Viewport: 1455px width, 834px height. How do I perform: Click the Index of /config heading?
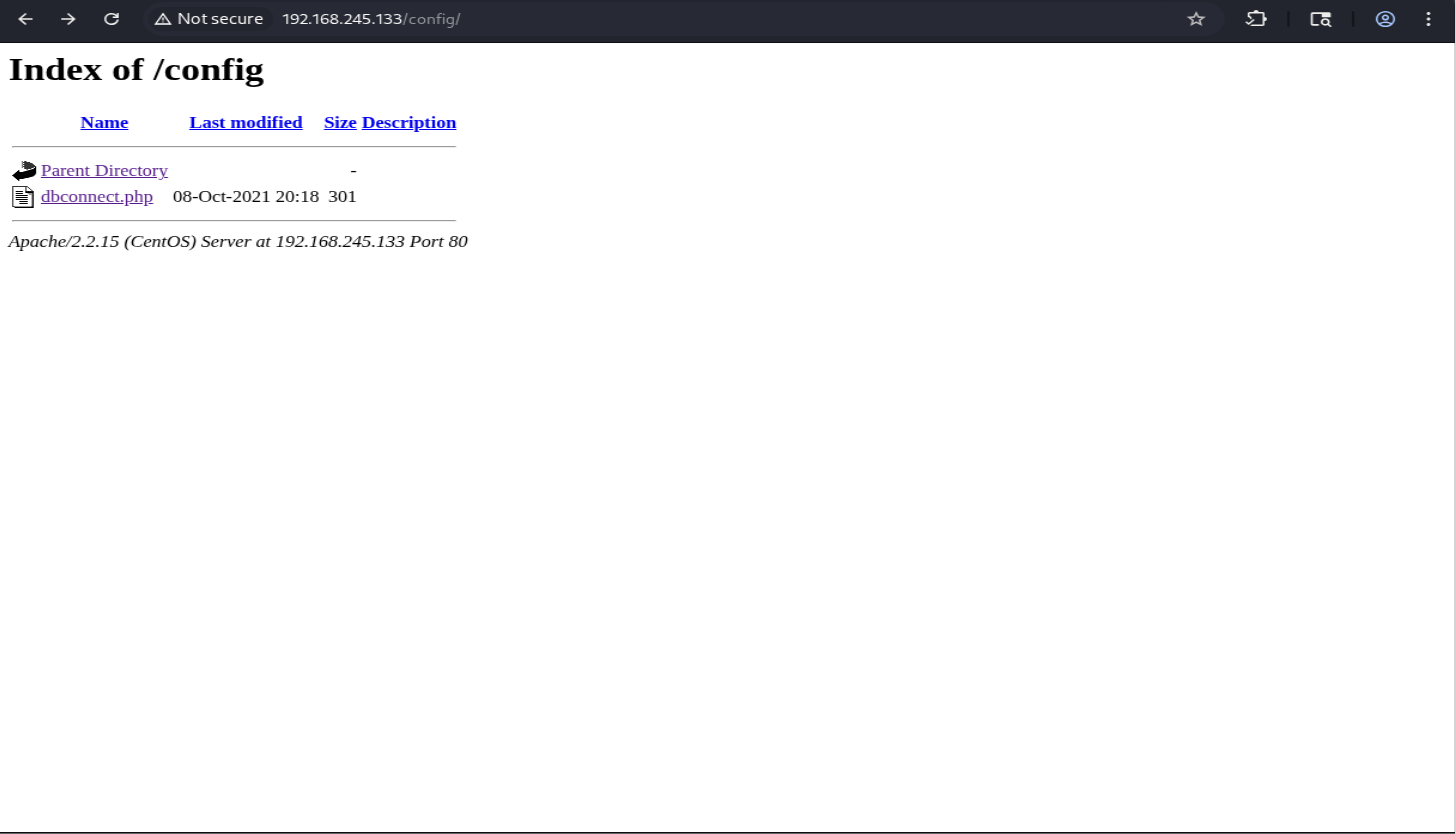136,70
